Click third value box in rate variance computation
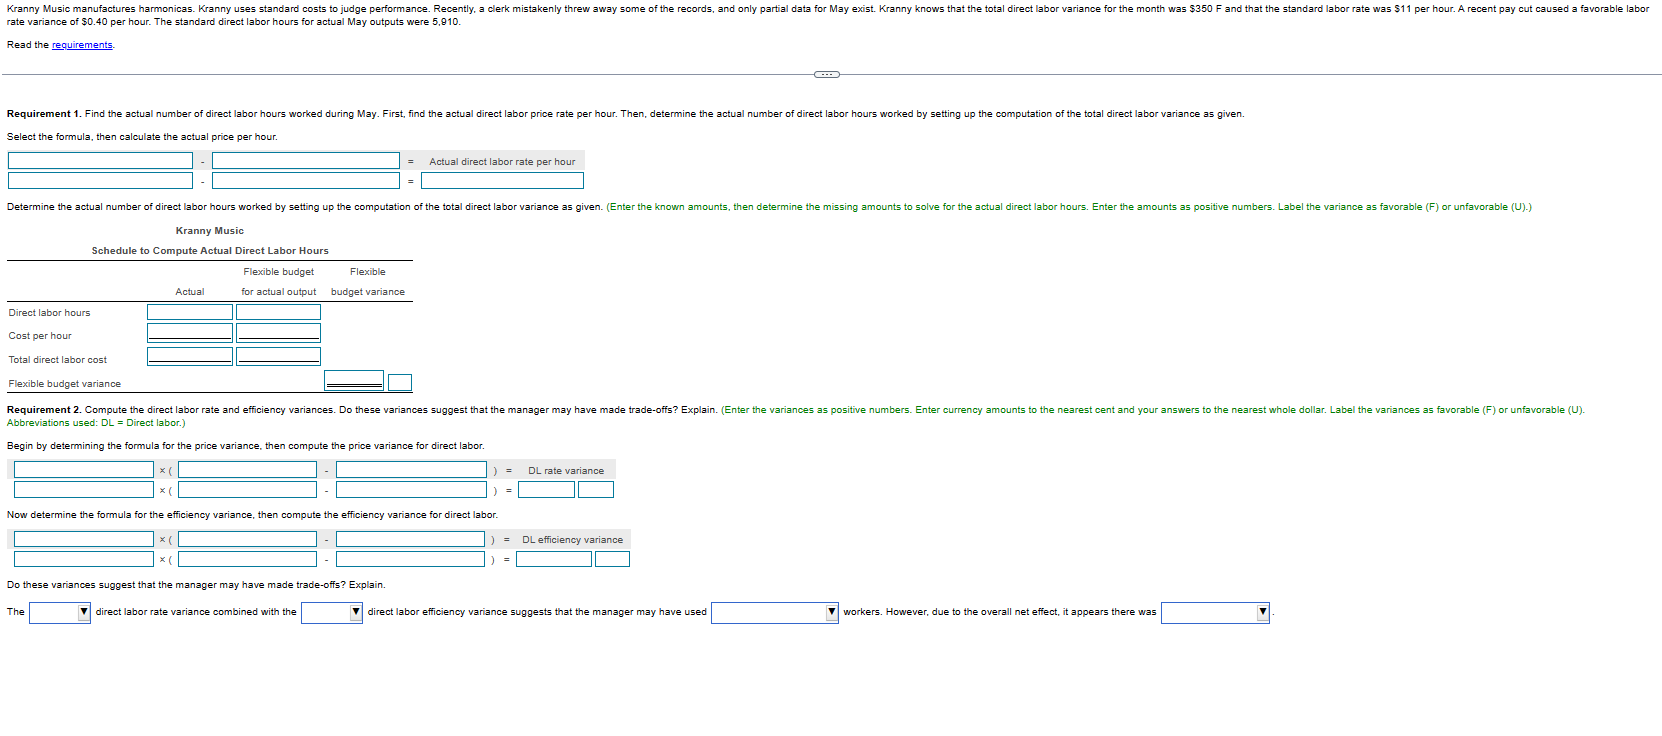This screenshot has width=1662, height=736. coord(411,490)
